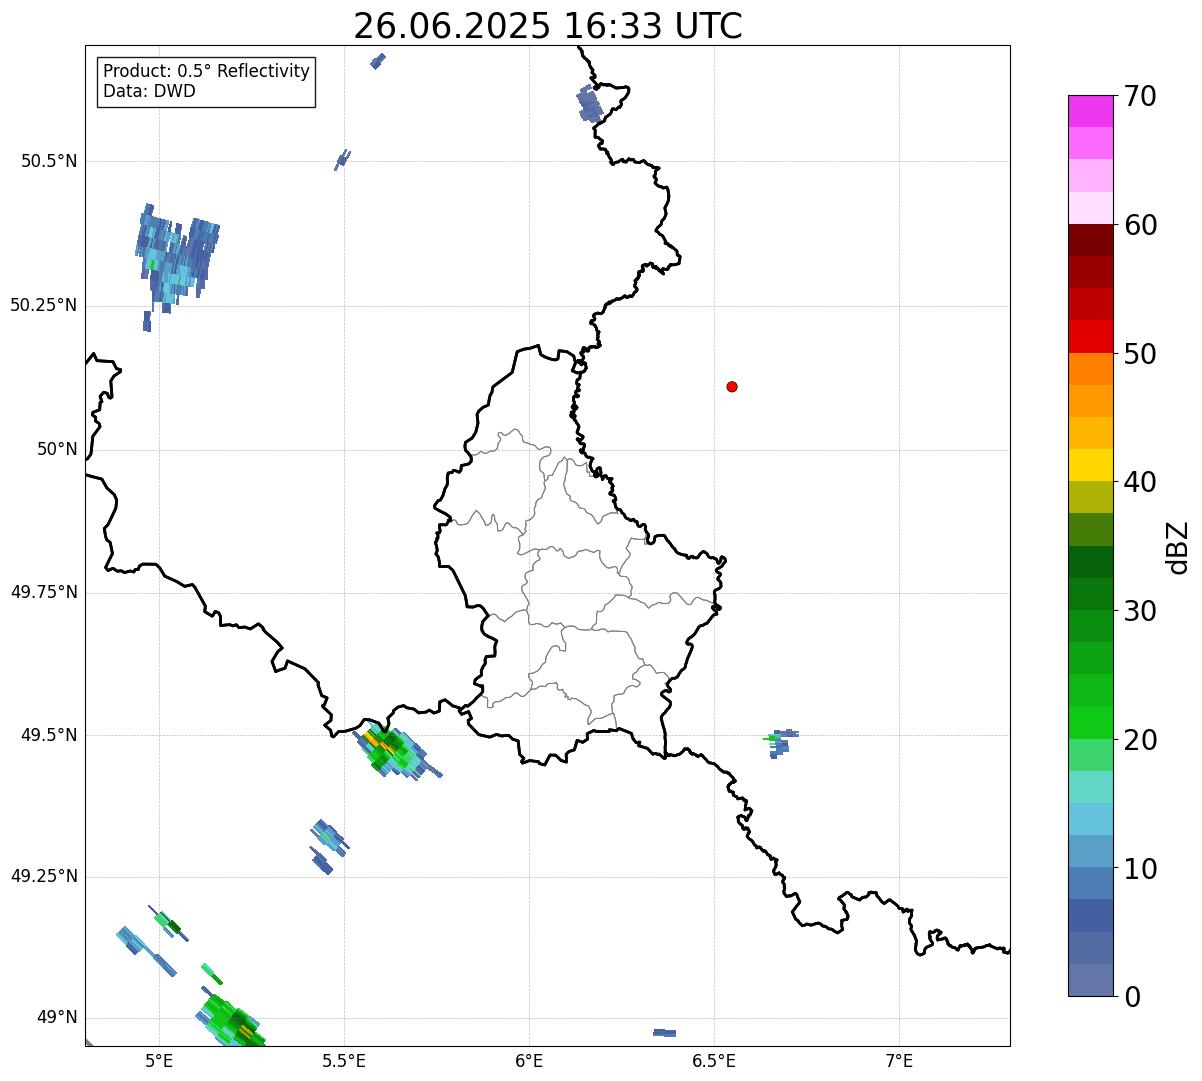Click the bright red colorbar segment below 50

point(1090,337)
